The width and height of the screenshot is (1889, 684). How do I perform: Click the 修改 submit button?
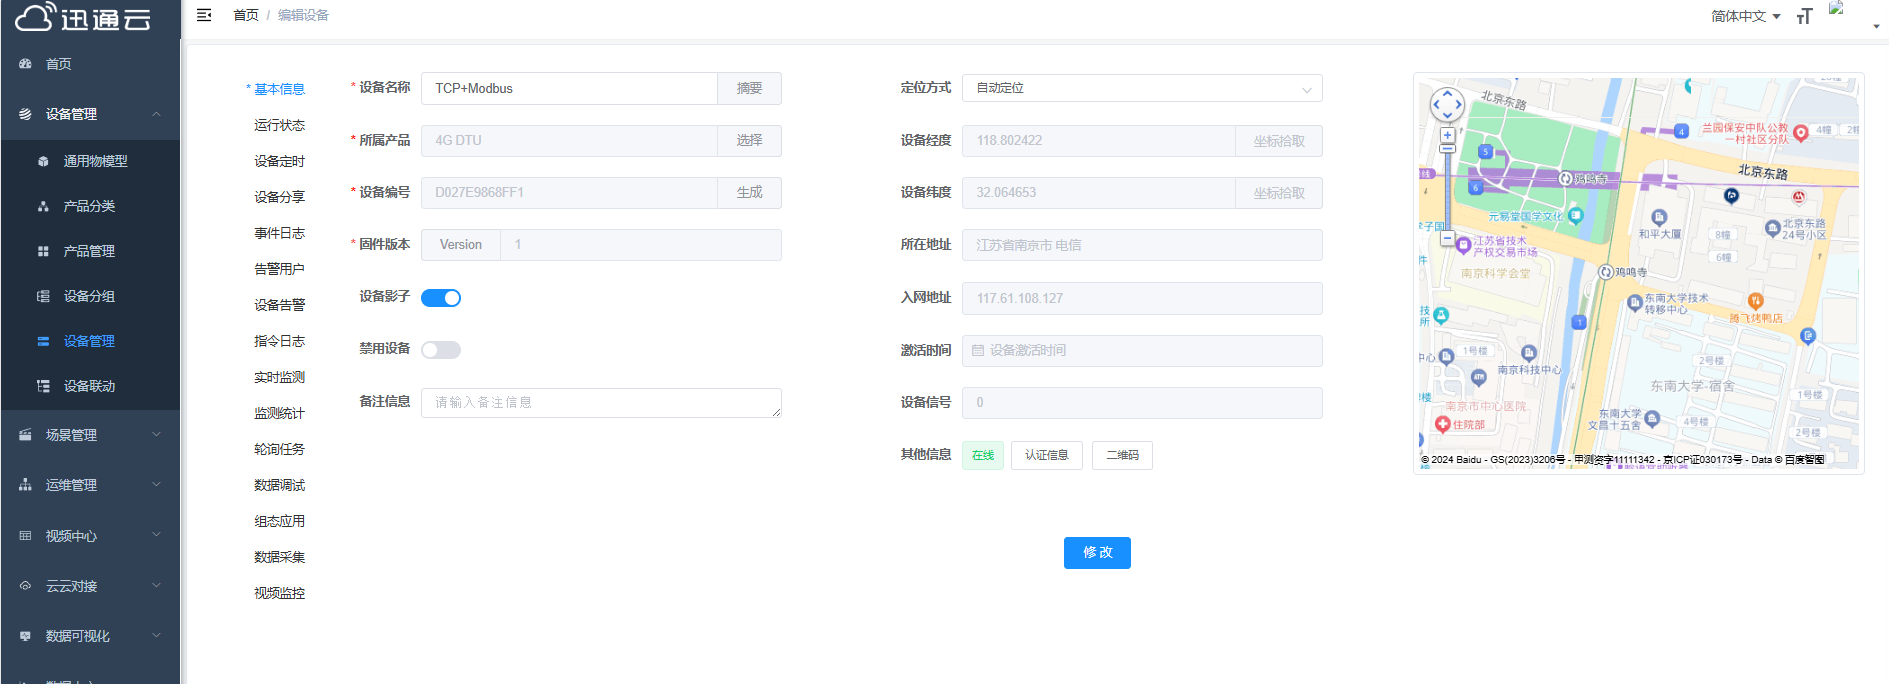pyautogui.click(x=1097, y=553)
